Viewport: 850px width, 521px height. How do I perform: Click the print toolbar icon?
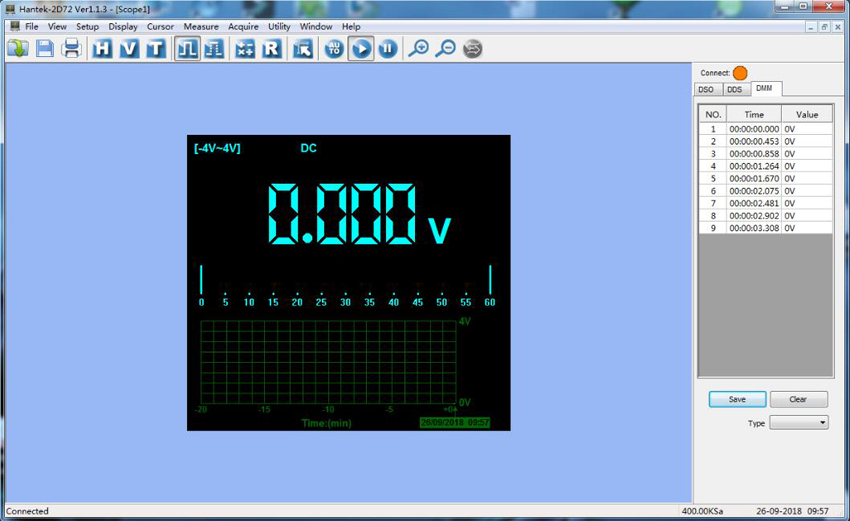[x=71, y=49]
